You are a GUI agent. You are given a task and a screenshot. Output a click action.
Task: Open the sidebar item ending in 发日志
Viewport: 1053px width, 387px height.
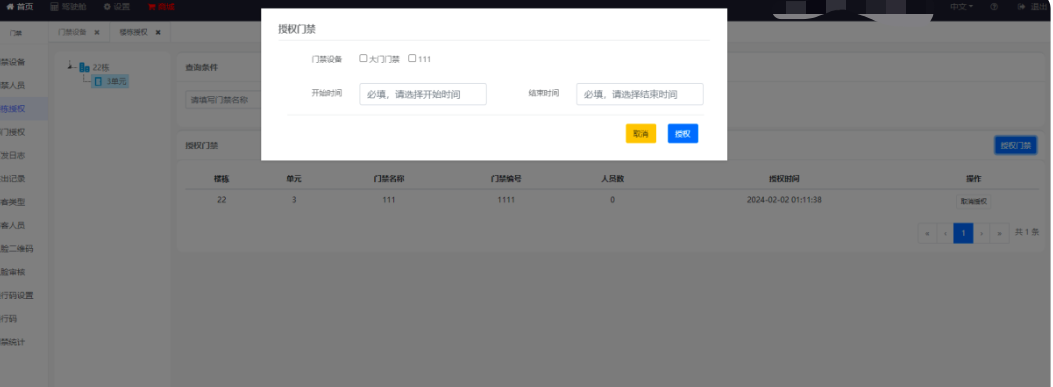pos(13,155)
